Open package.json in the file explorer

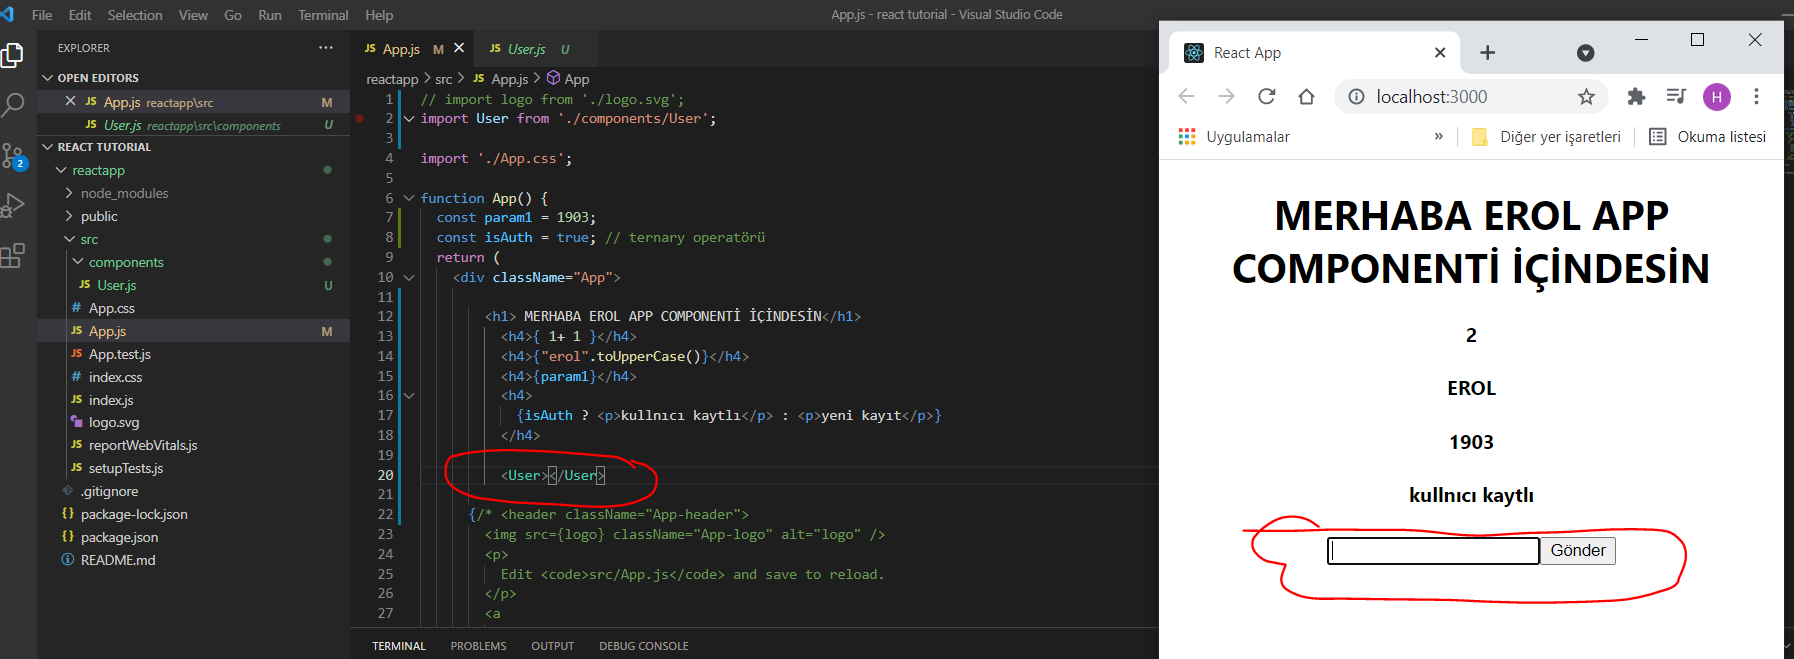point(119,537)
